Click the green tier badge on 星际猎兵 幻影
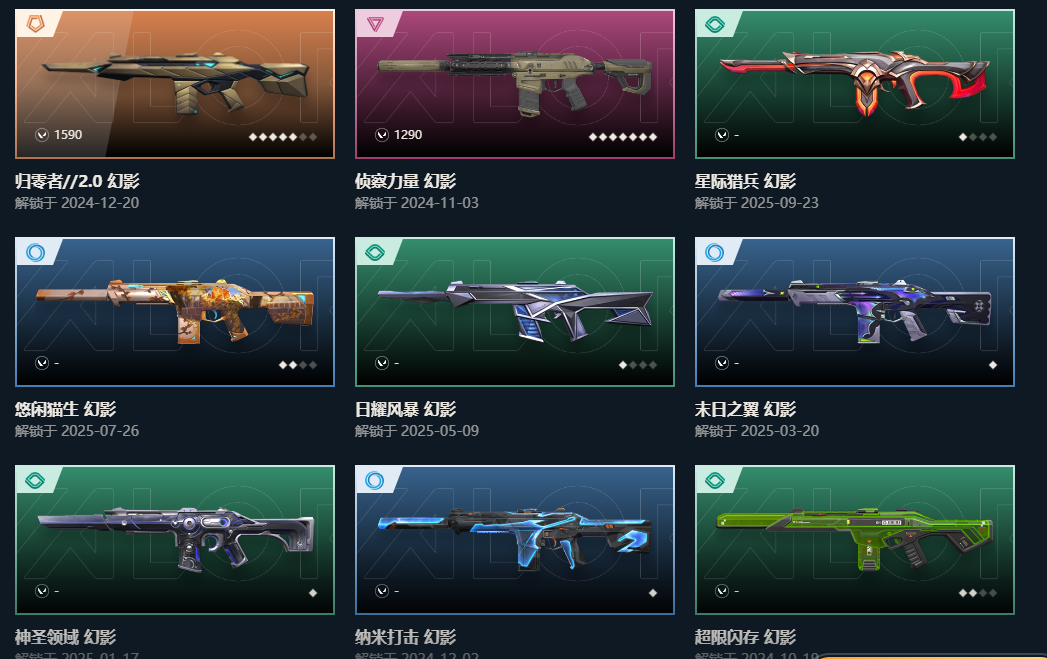The height and width of the screenshot is (659, 1047). [715, 25]
